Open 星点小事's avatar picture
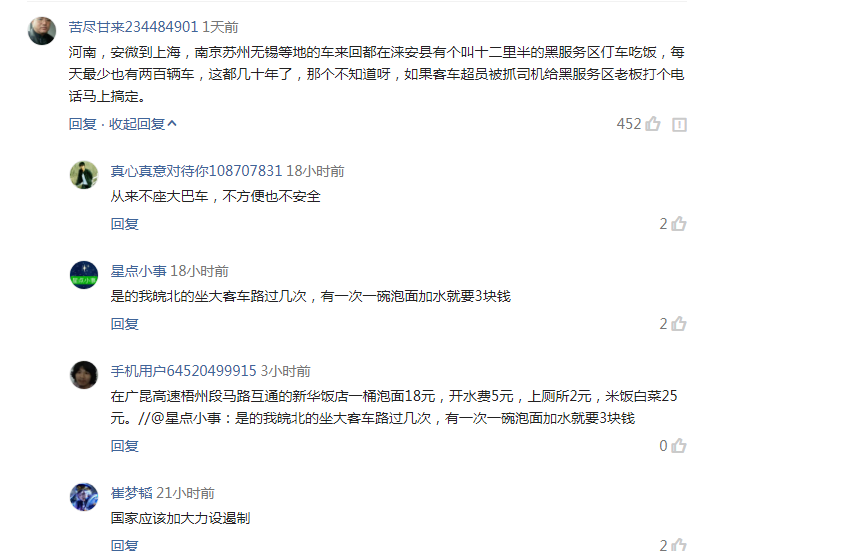The image size is (866, 551). click(84, 275)
